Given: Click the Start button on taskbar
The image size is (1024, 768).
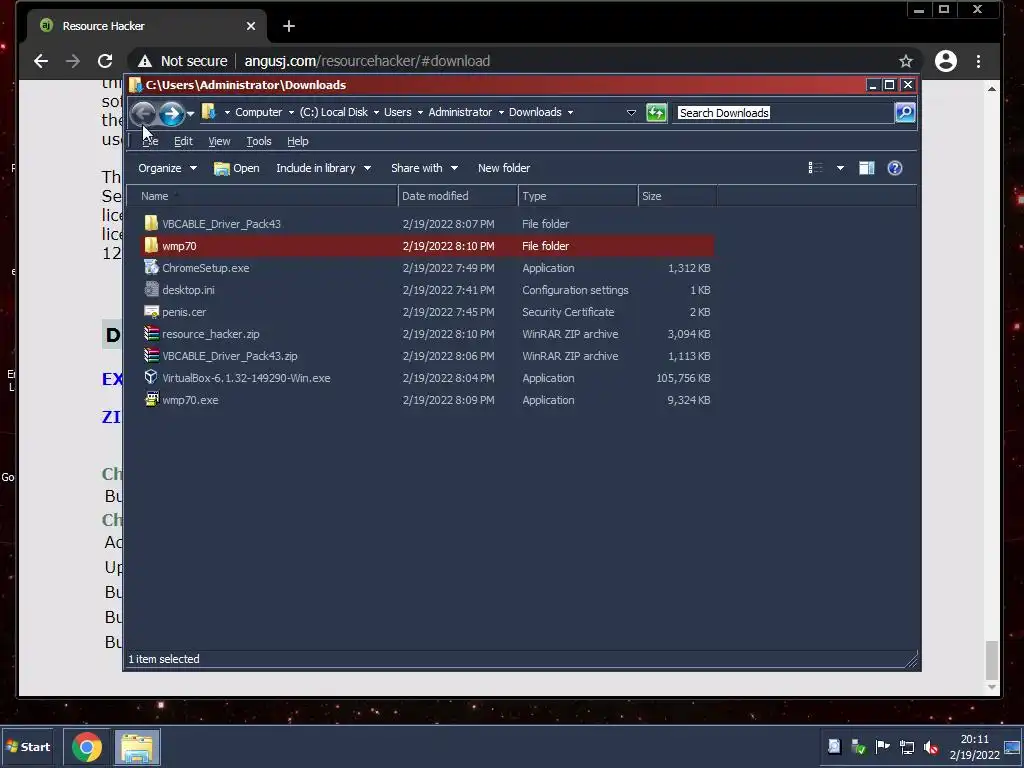Looking at the screenshot, I should point(27,746).
